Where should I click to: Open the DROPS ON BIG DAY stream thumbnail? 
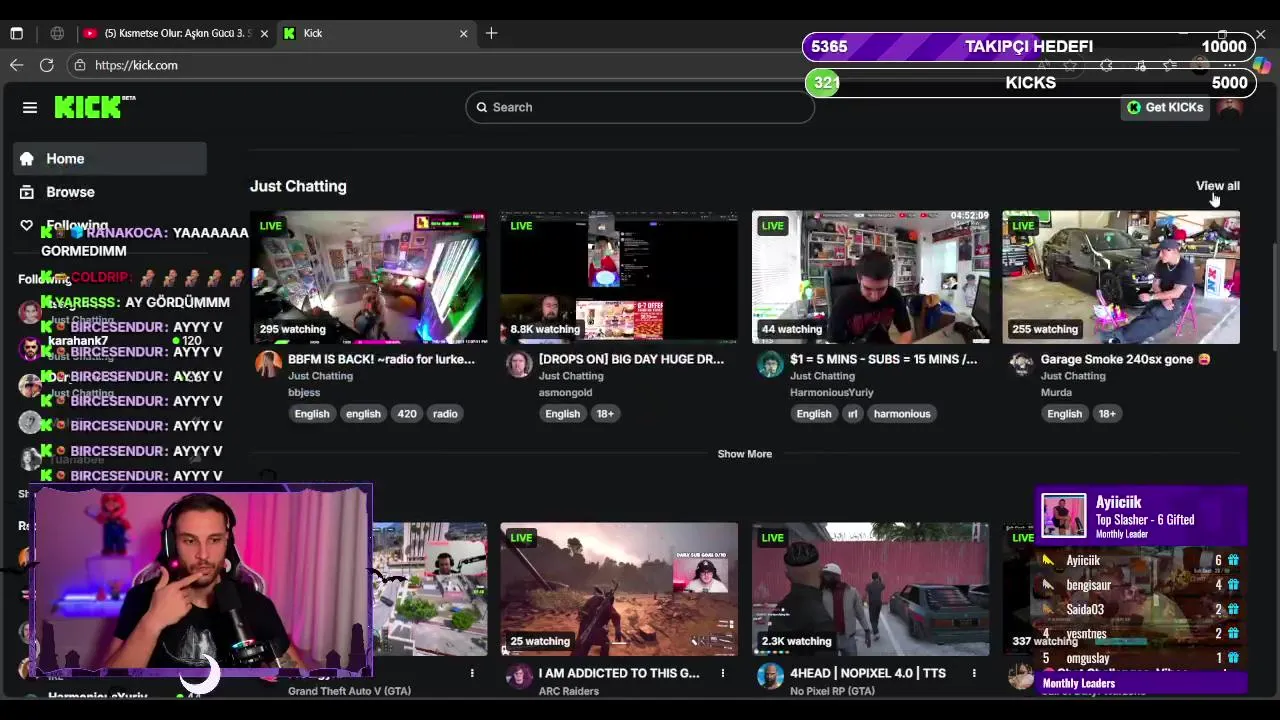pyautogui.click(x=619, y=277)
